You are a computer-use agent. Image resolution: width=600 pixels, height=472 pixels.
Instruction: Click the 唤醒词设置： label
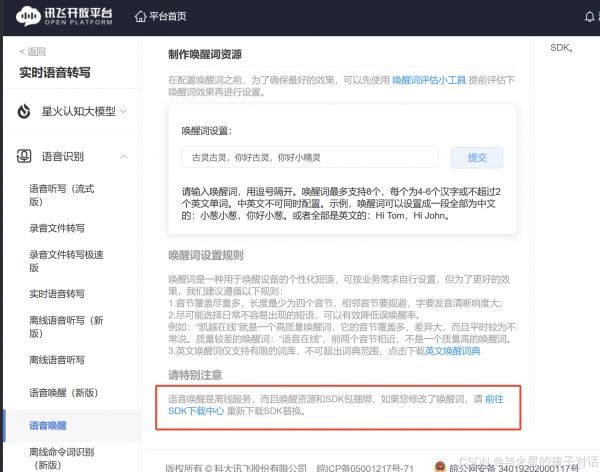(207, 131)
